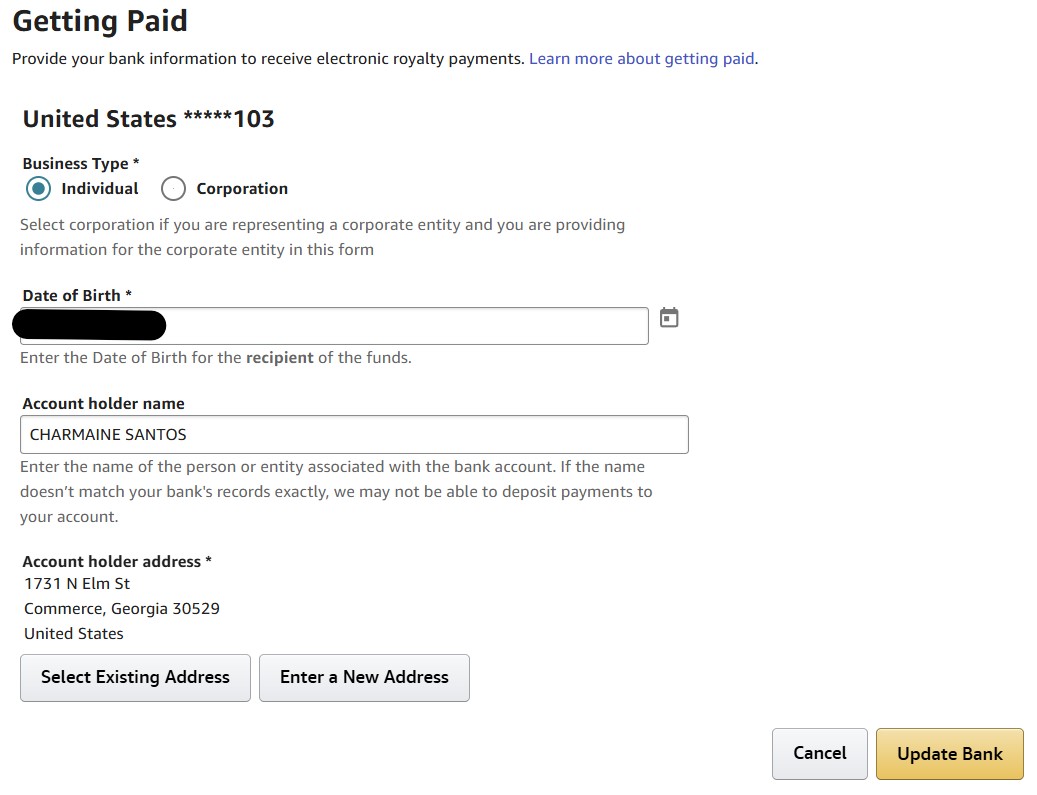This screenshot has width=1037, height=795.
Task: Click the Account holder name label
Action: 104,403
